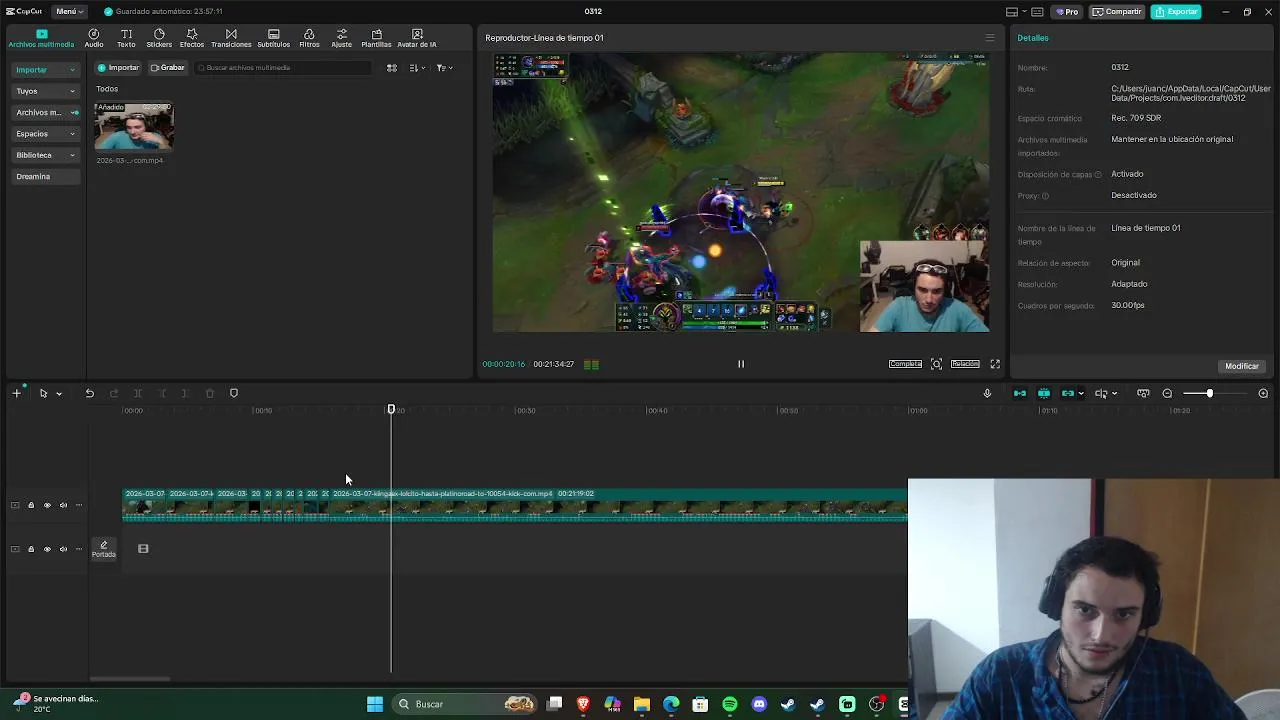Open the player panel options menu
The width and height of the screenshot is (1280, 720).
coord(990,38)
